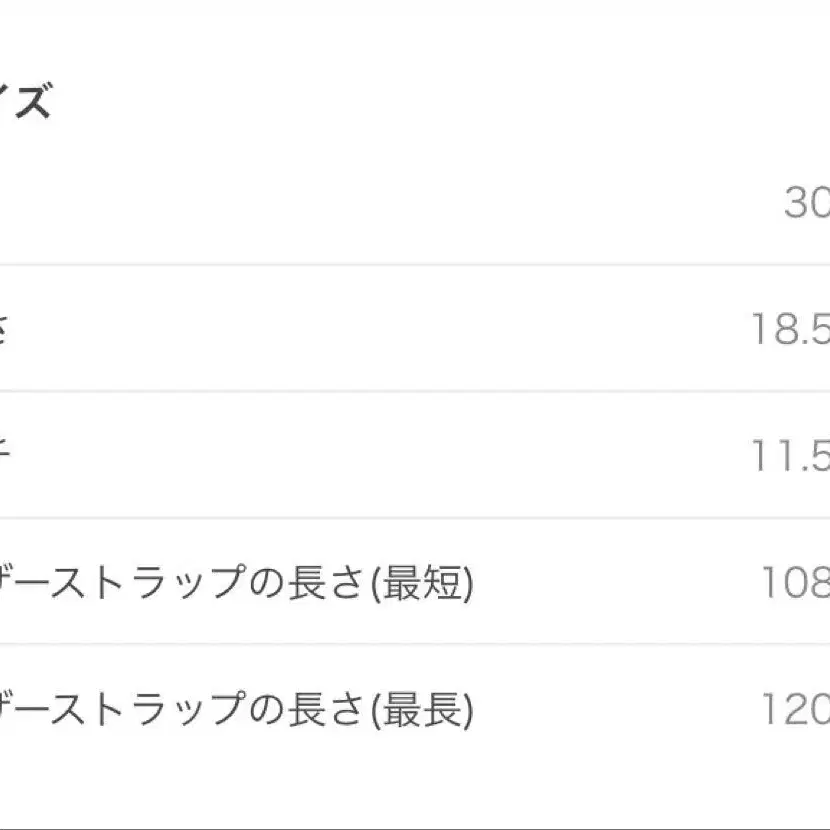The width and height of the screenshot is (830, 830).
Task: Click the divider between 108 and 120 rows
Action: [x=415, y=645]
